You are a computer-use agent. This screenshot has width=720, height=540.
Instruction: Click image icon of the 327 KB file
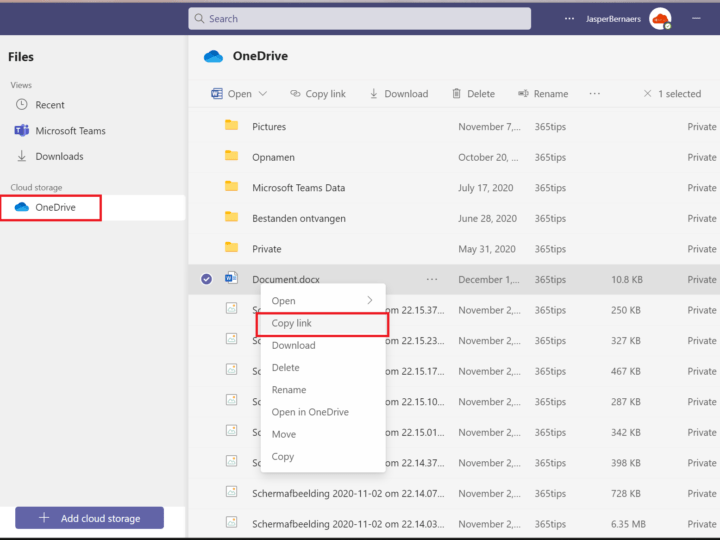click(x=231, y=339)
